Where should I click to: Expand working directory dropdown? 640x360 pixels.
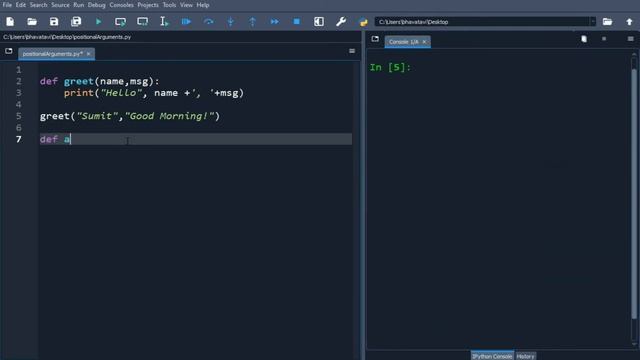pos(593,22)
